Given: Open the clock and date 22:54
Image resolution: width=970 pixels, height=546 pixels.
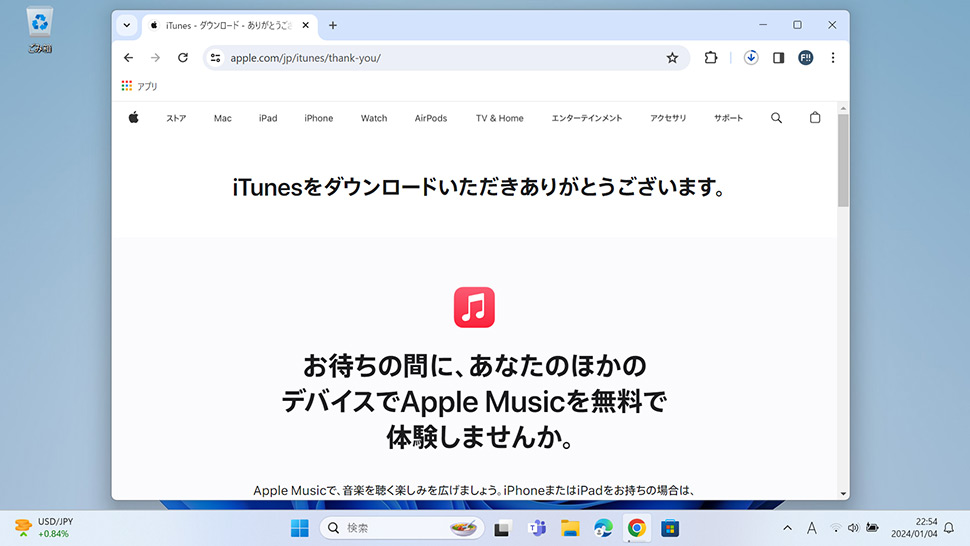Looking at the screenshot, I should 914,527.
